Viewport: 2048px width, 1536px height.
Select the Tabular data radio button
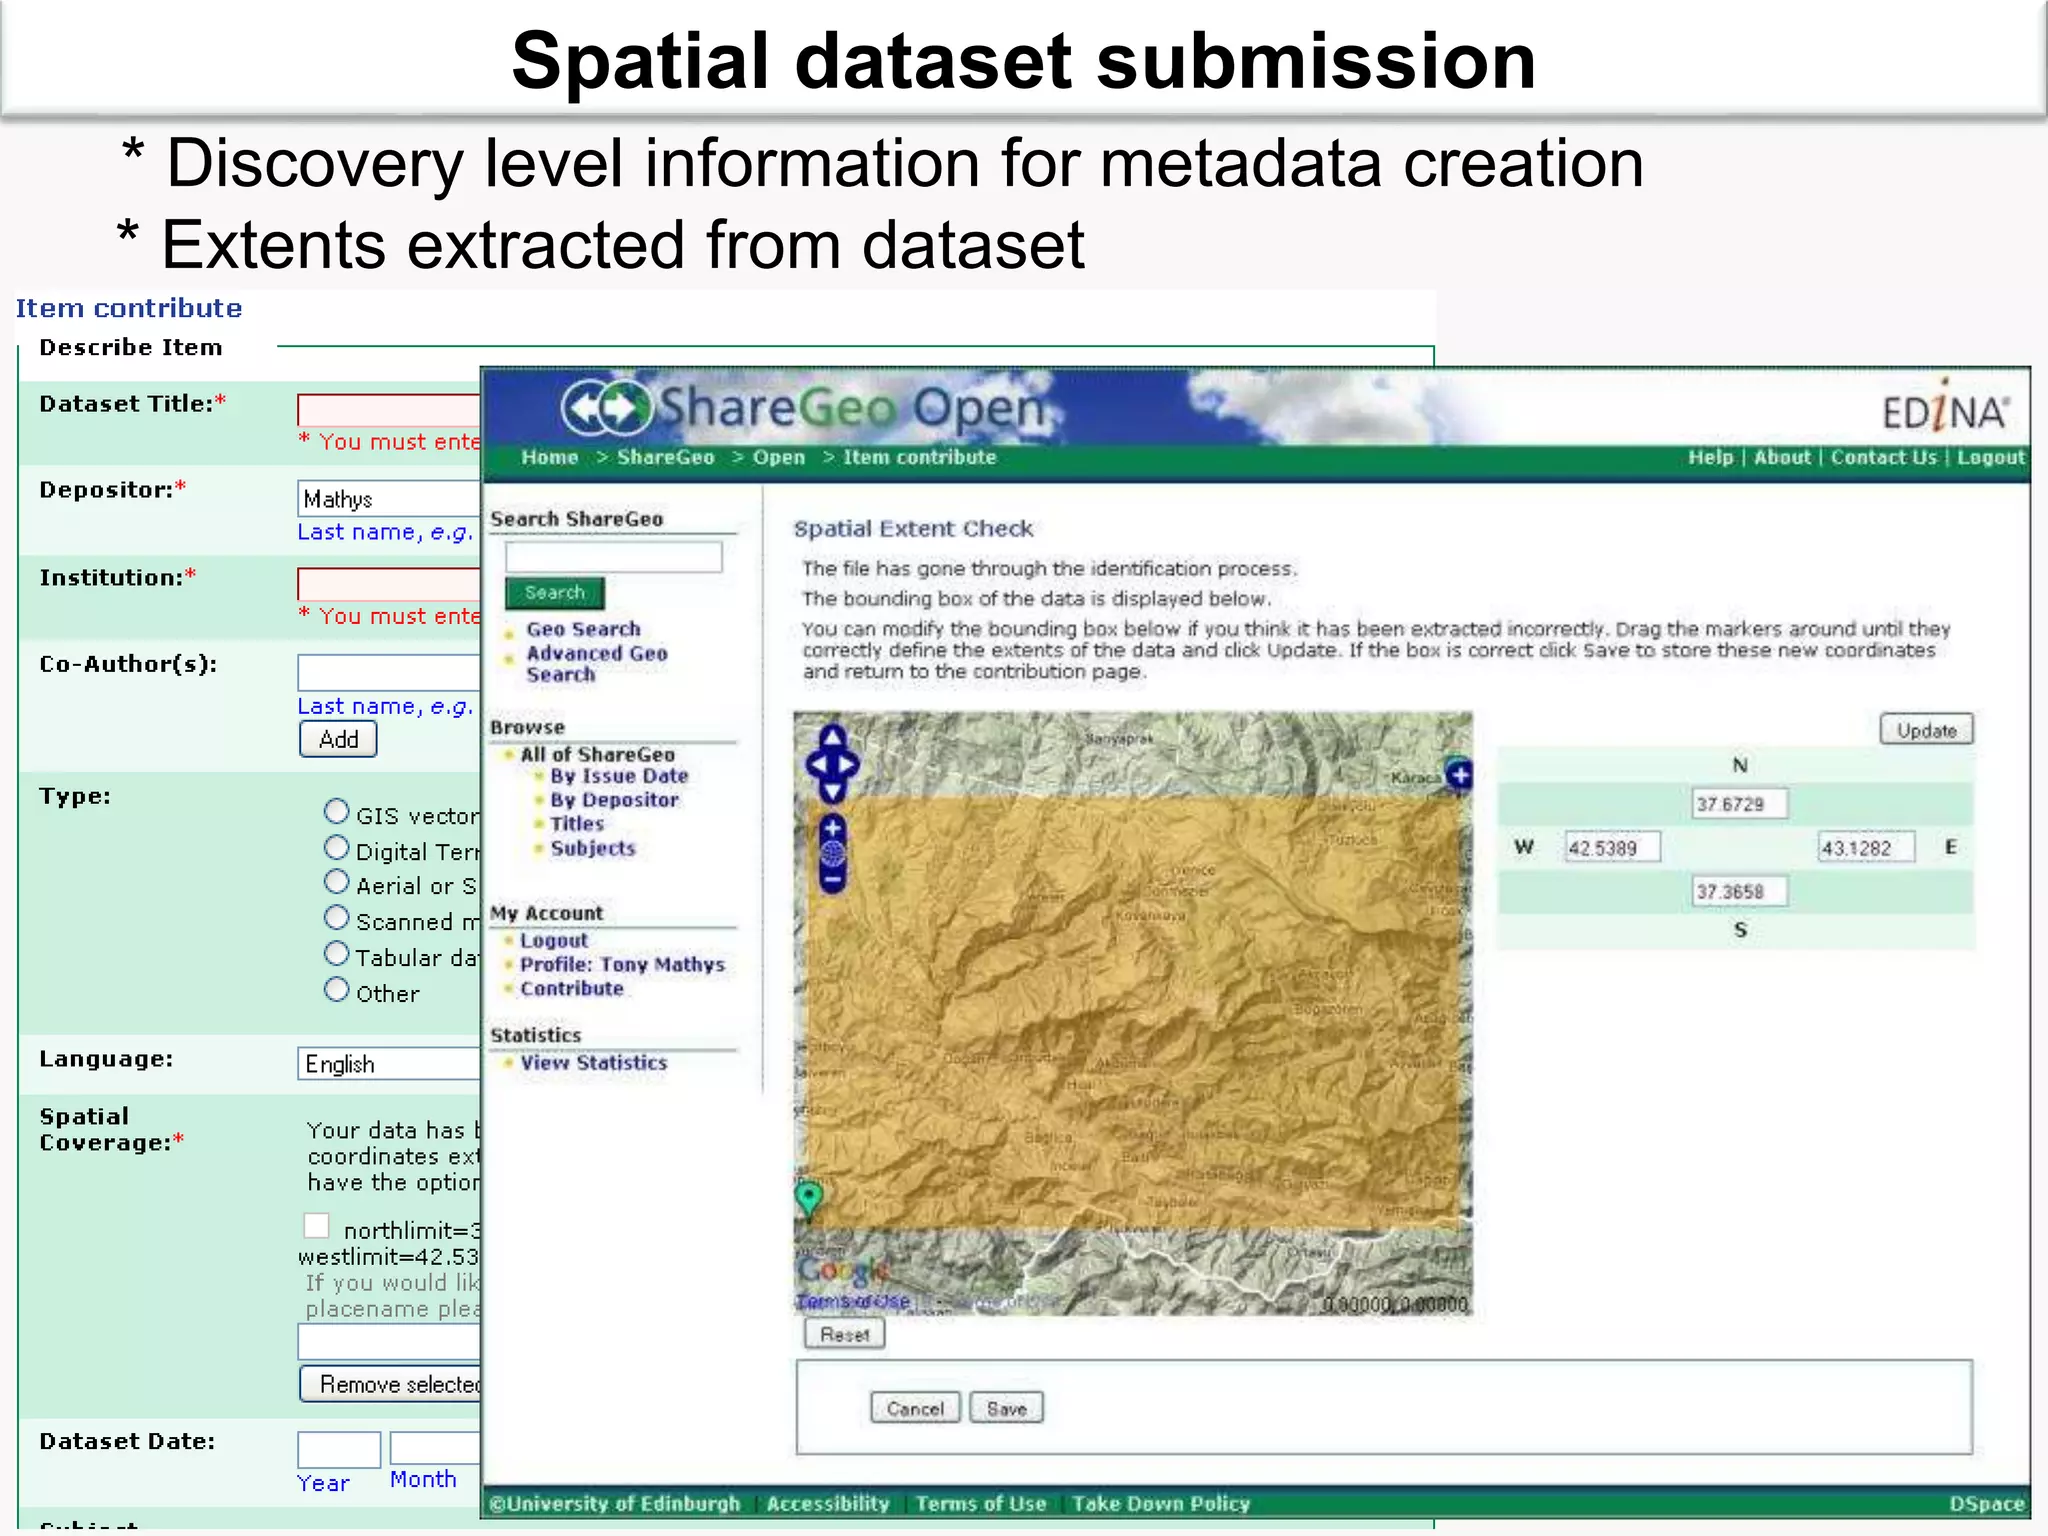pyautogui.click(x=337, y=953)
